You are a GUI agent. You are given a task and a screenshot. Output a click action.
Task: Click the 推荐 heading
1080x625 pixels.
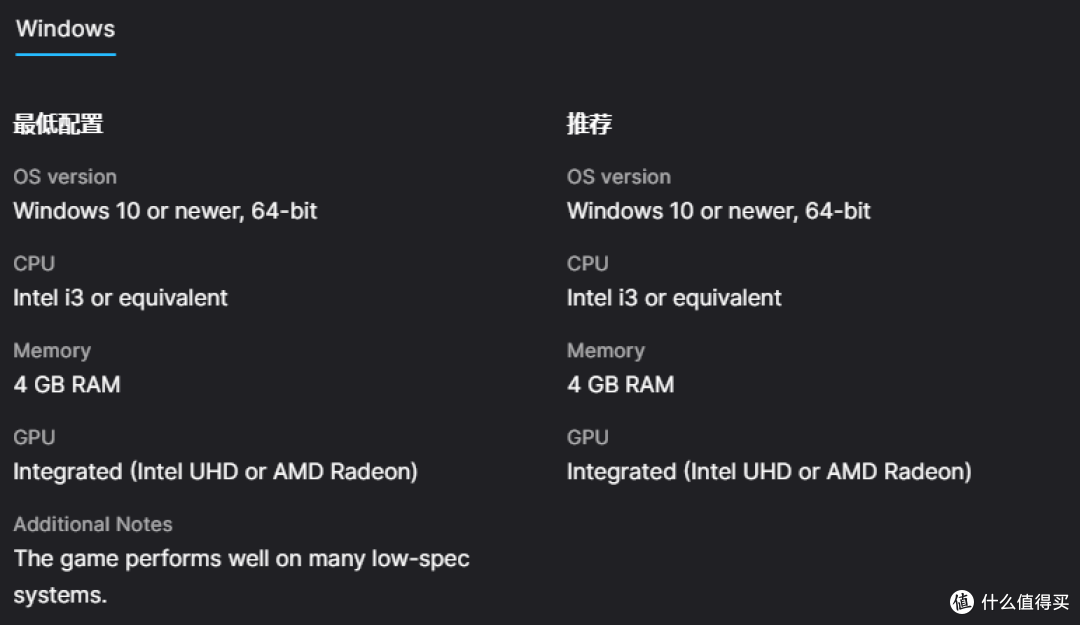click(589, 124)
